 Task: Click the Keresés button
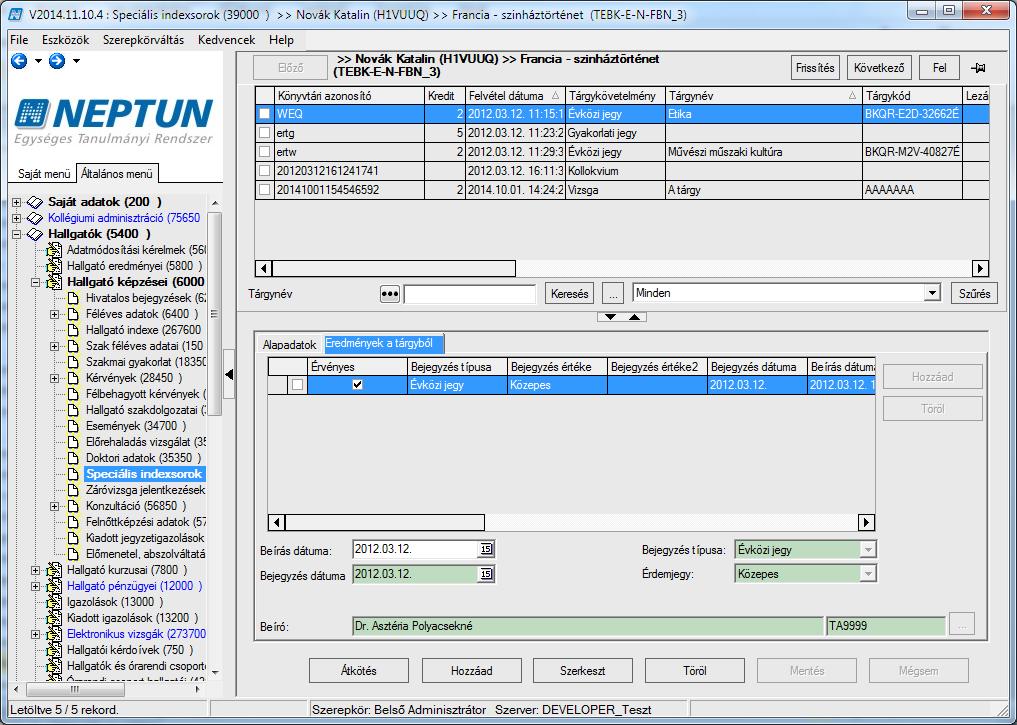(569, 294)
